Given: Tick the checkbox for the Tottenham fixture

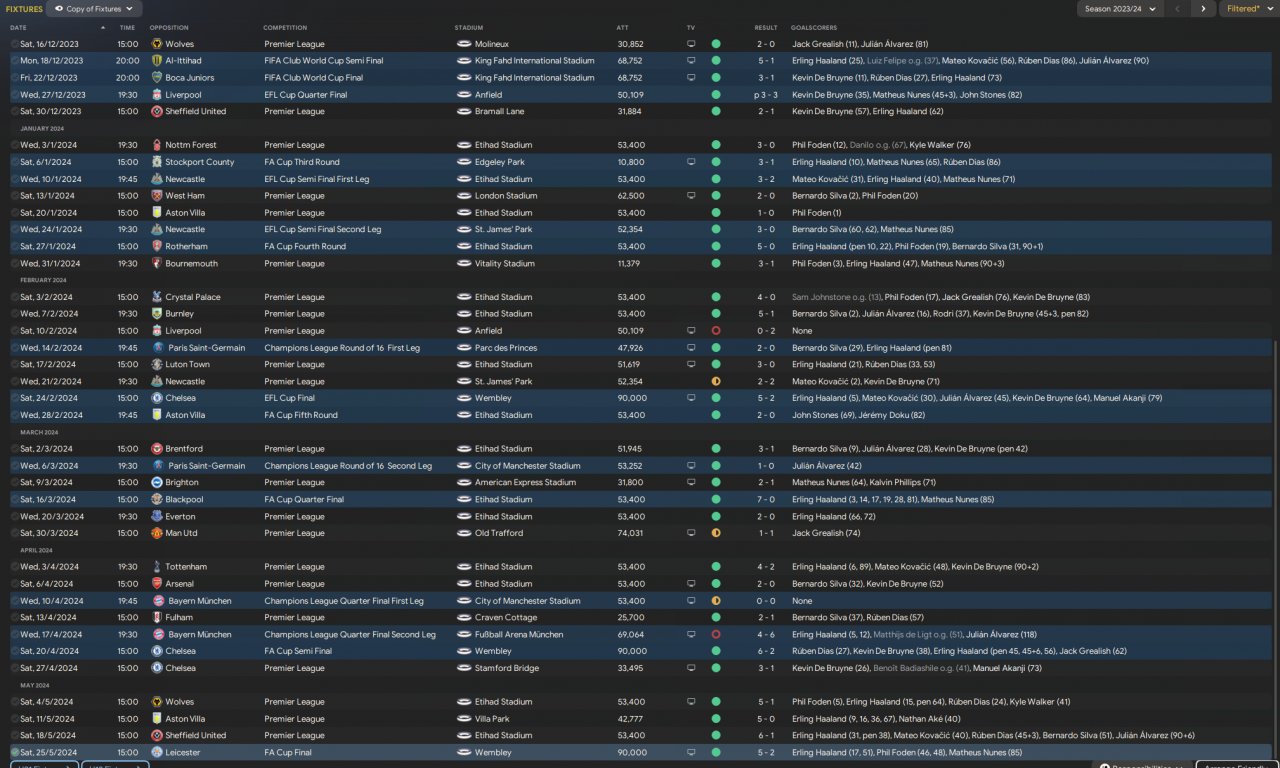Looking at the screenshot, I should tap(15, 567).
